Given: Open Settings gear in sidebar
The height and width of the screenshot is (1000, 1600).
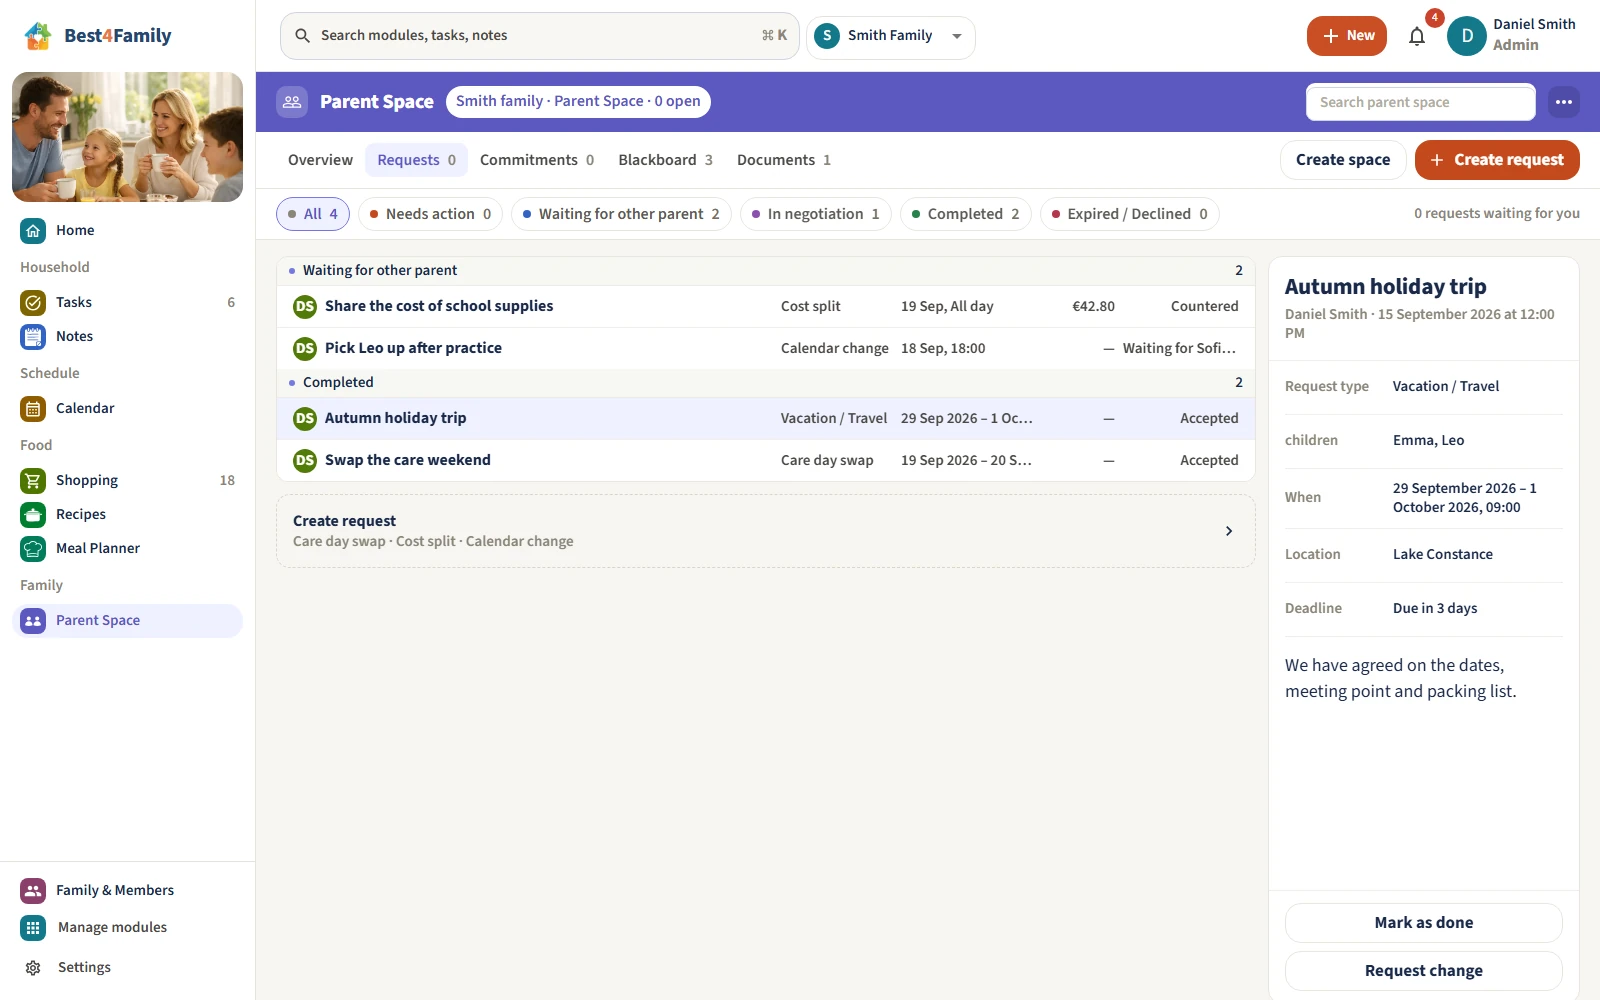Looking at the screenshot, I should [33, 967].
